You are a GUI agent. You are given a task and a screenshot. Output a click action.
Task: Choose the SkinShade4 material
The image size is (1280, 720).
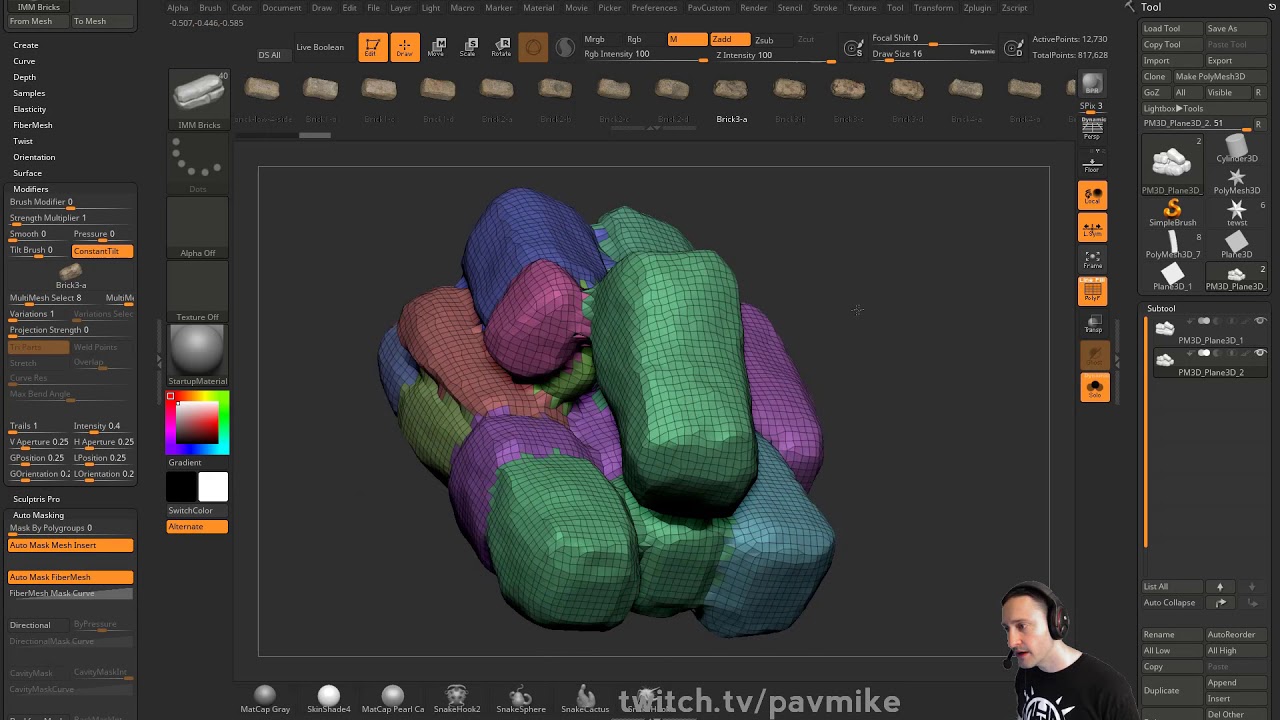click(x=329, y=699)
